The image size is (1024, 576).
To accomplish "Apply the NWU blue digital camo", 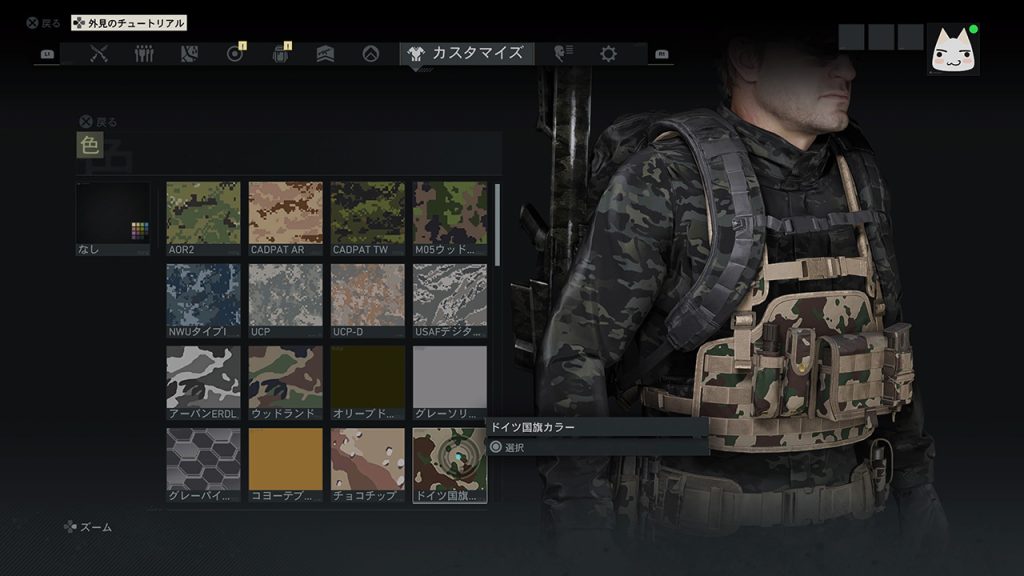I will click(203, 300).
